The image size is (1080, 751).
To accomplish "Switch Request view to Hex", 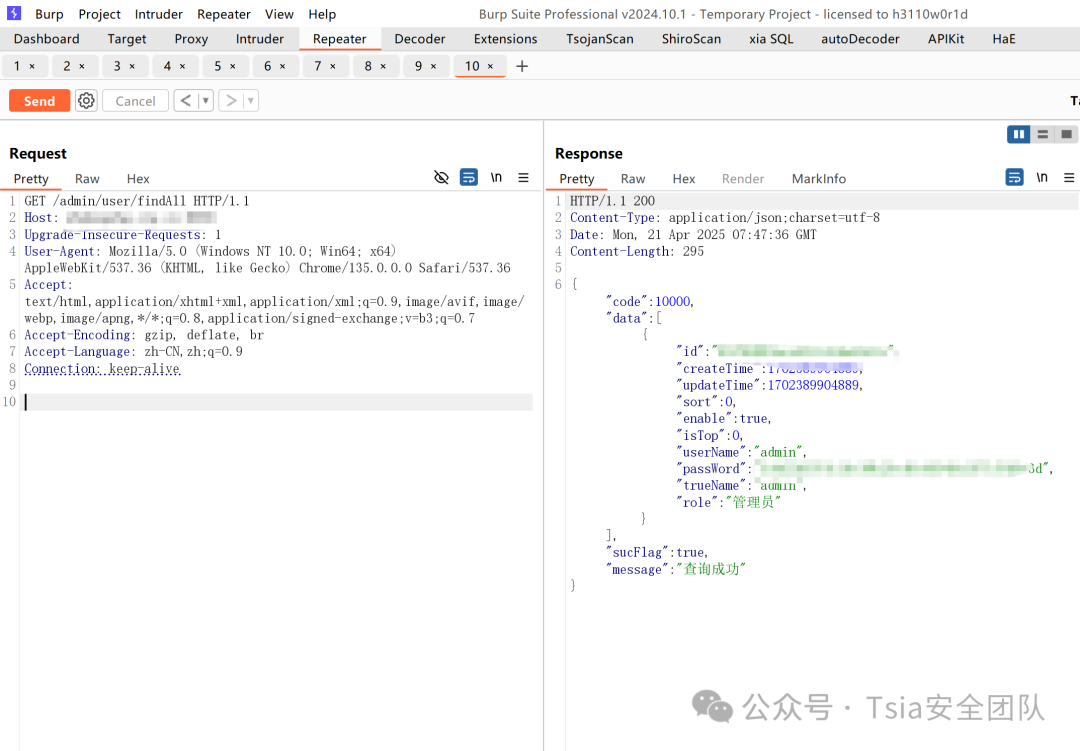I will point(138,178).
